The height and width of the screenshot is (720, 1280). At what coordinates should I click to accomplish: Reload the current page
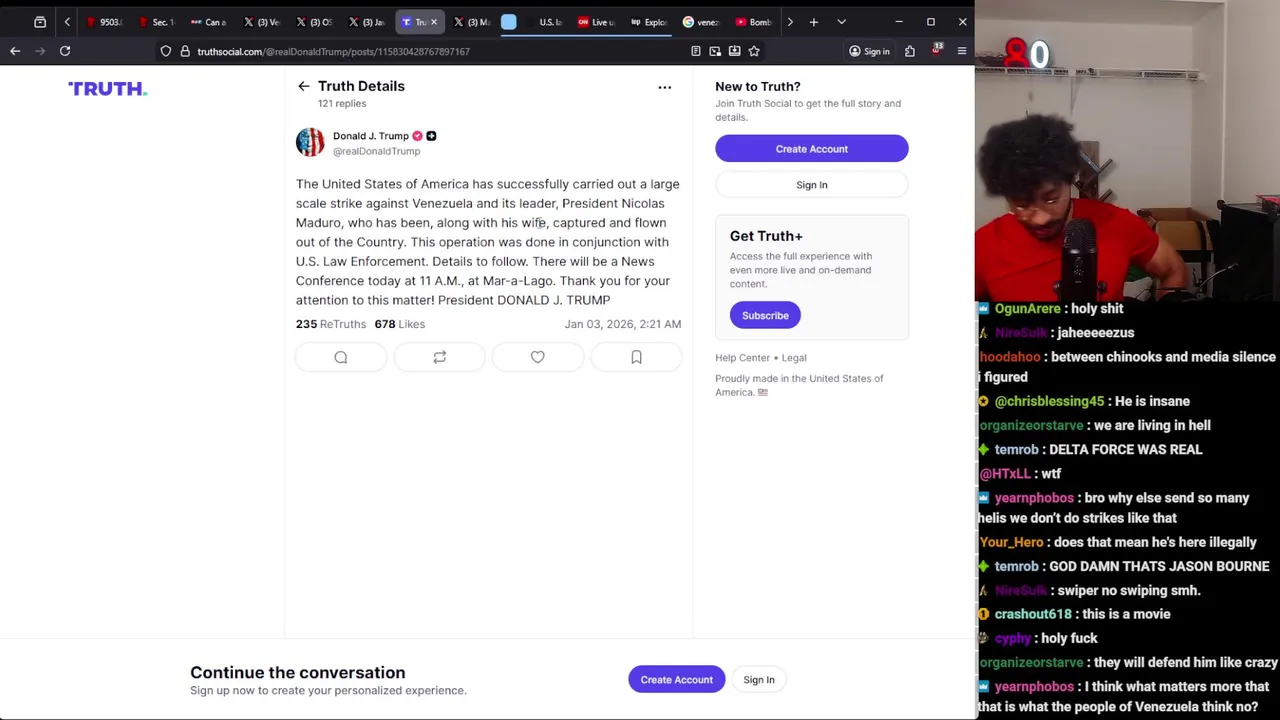point(65,51)
